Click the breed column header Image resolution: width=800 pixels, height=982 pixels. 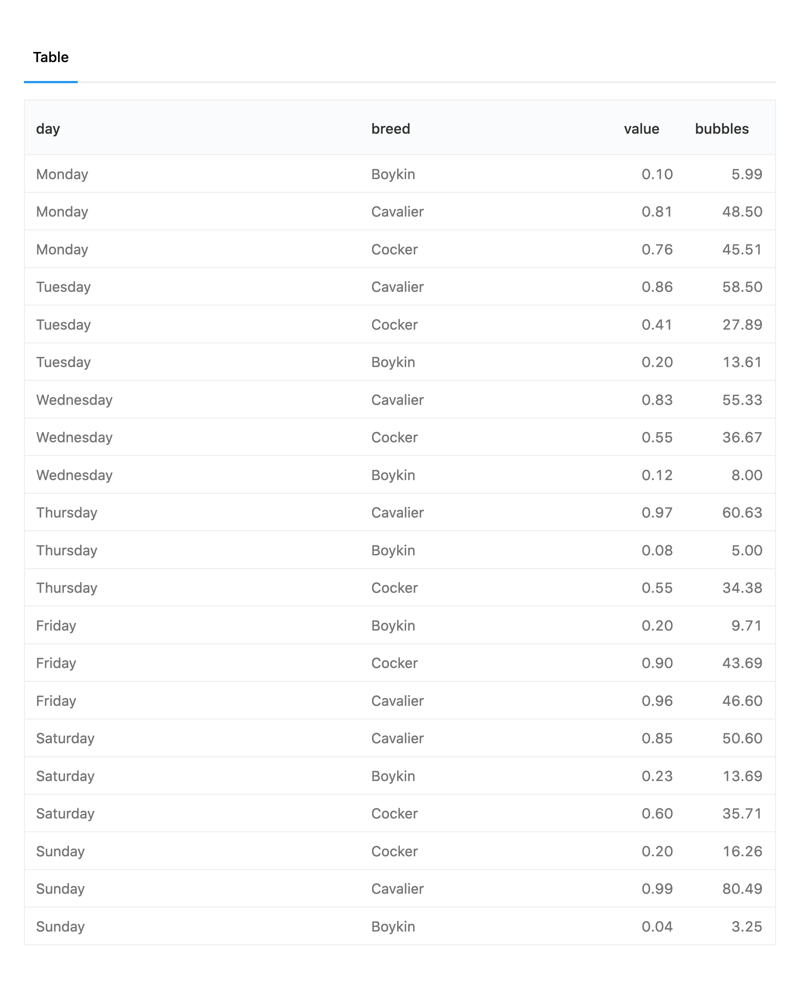point(390,129)
